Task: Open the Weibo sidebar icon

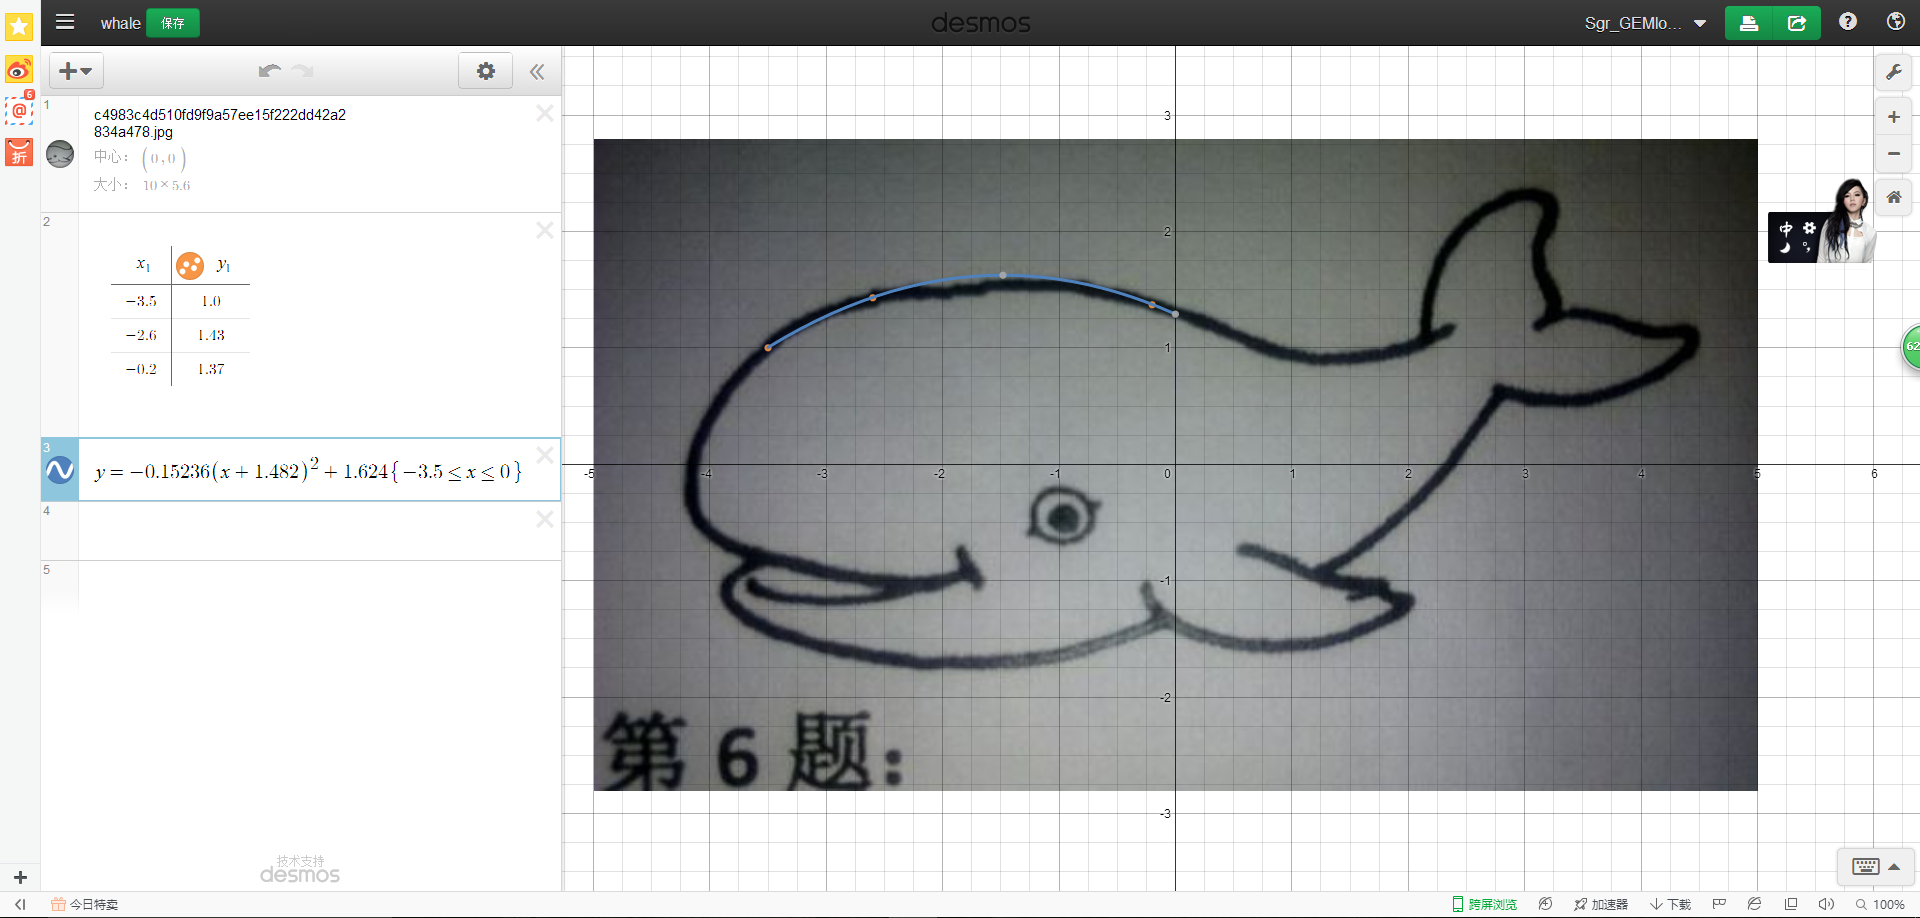Action: tap(19, 70)
